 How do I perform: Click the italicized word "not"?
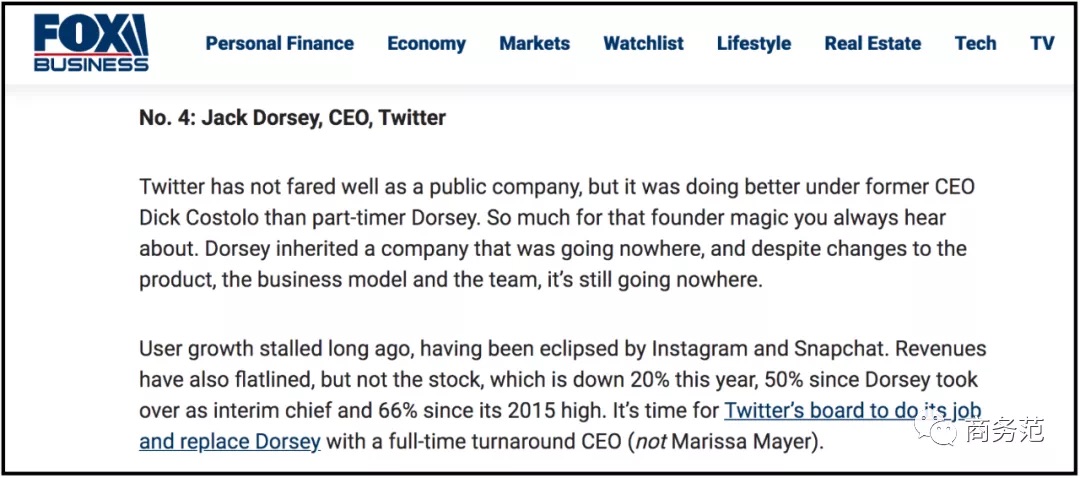click(650, 441)
